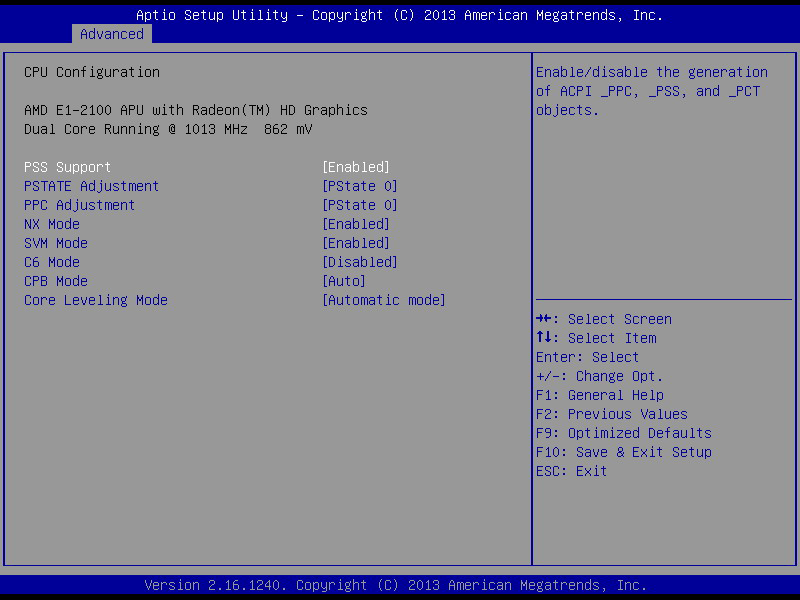
Task: Toggle SVM Mode Enabled value
Action: point(356,243)
